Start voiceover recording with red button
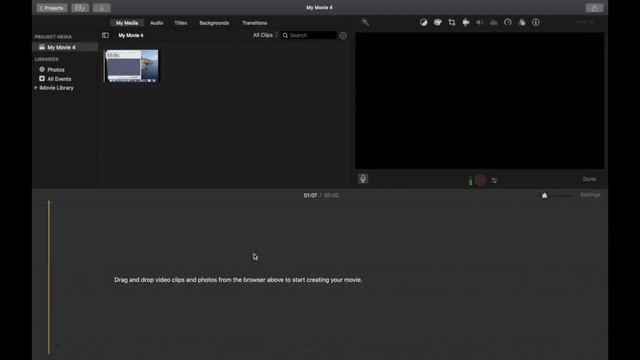Image resolution: width=640 pixels, height=360 pixels. [x=480, y=180]
